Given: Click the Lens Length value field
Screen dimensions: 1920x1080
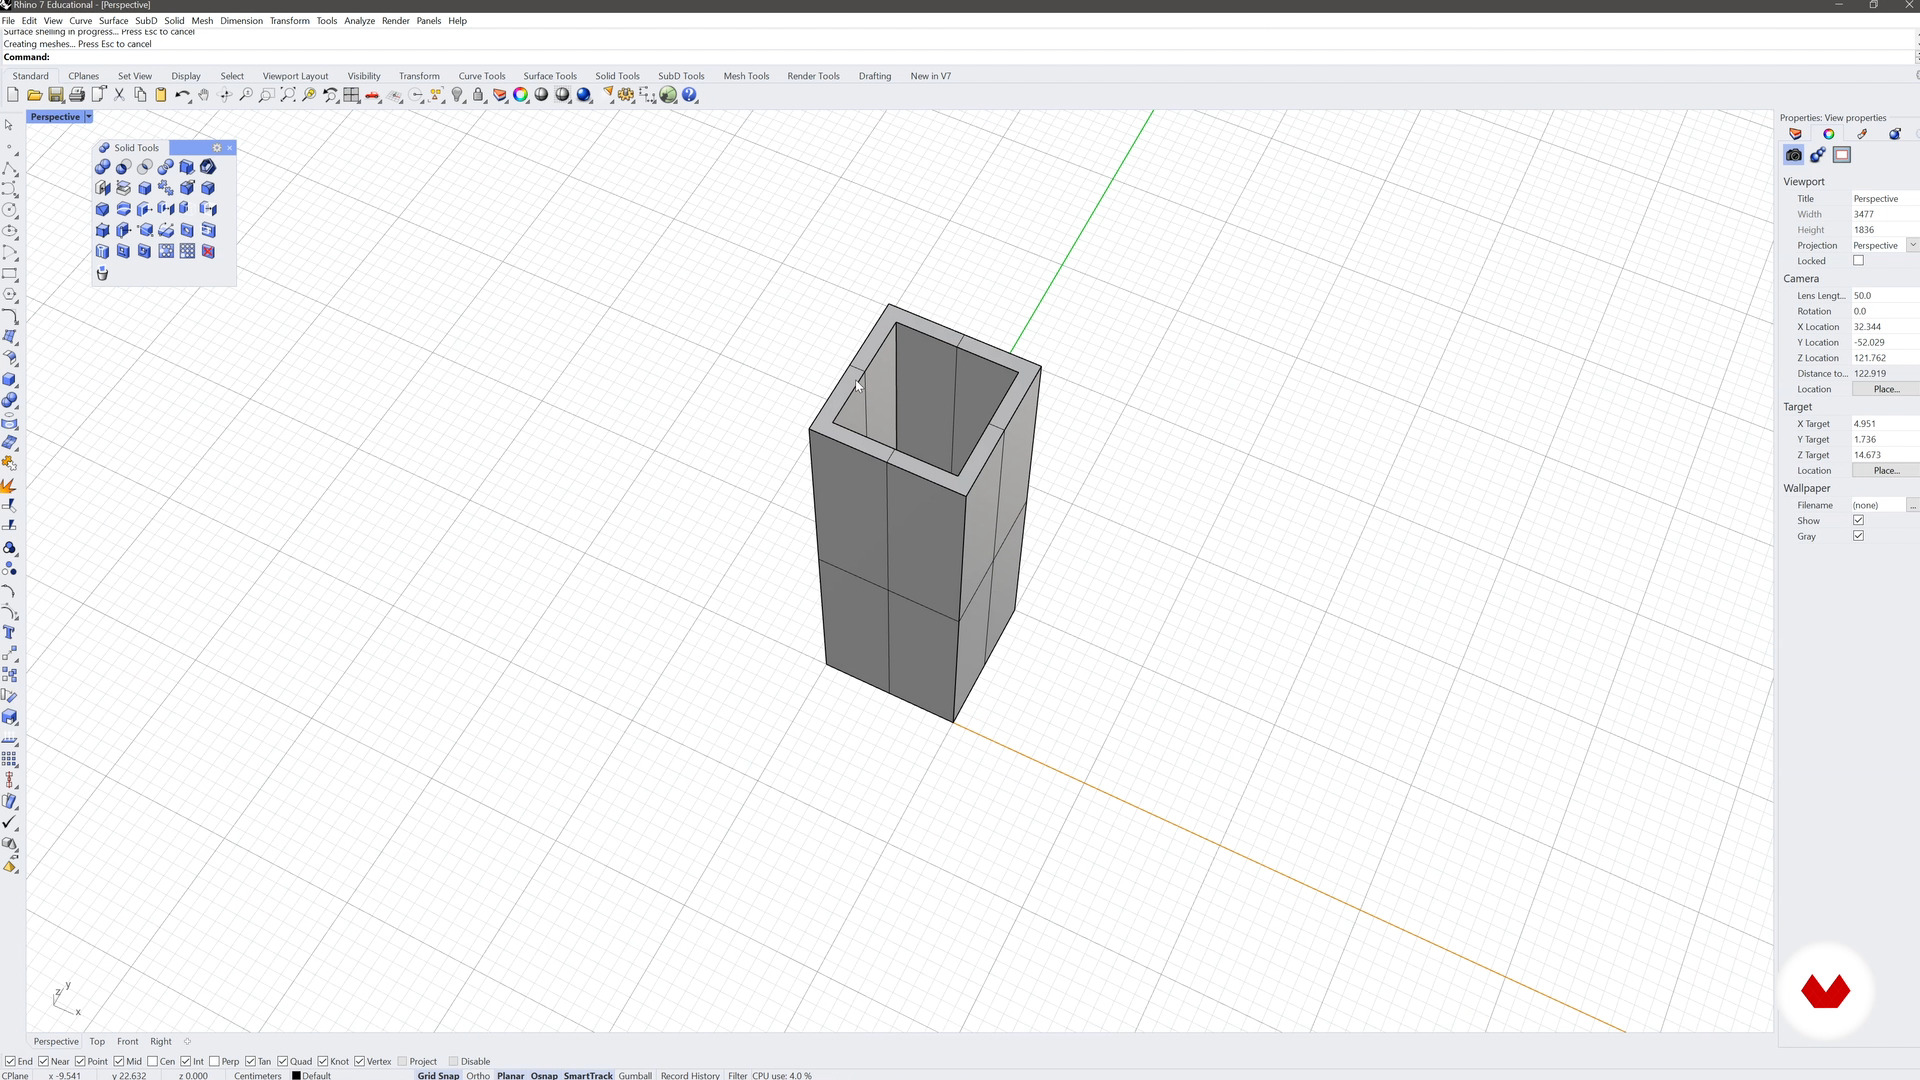Looking at the screenshot, I should click(1885, 295).
